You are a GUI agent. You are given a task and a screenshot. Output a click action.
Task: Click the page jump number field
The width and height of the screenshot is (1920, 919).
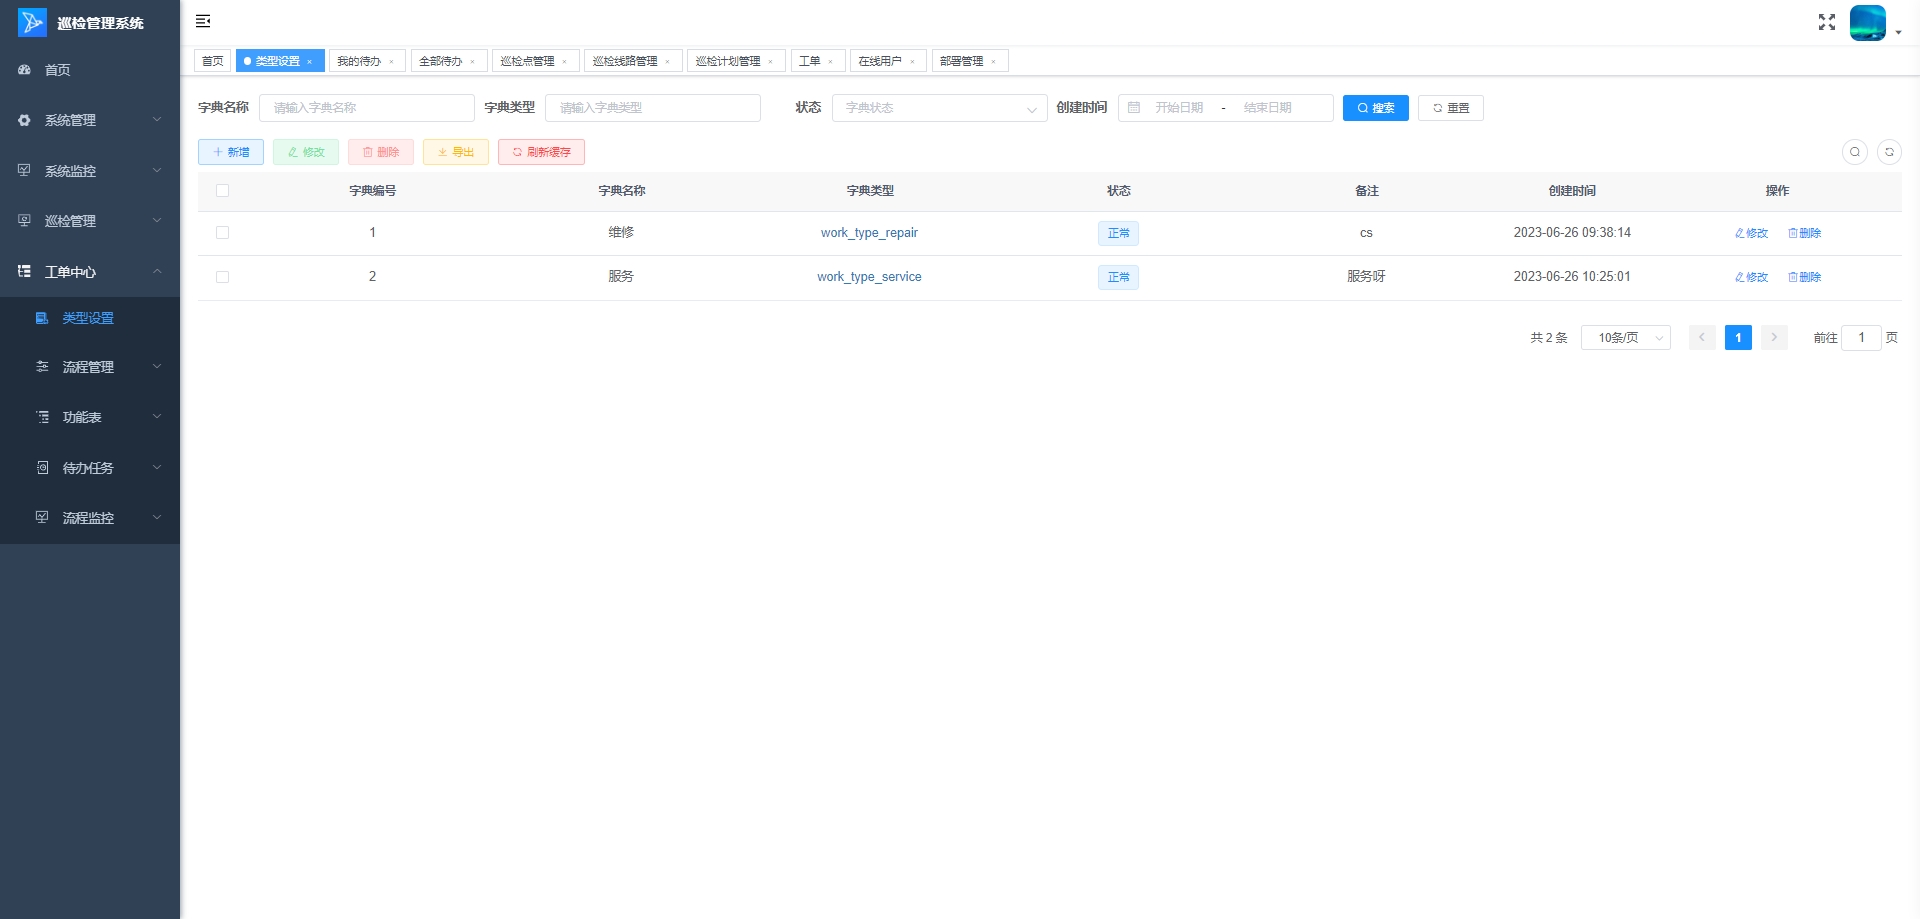click(1861, 338)
